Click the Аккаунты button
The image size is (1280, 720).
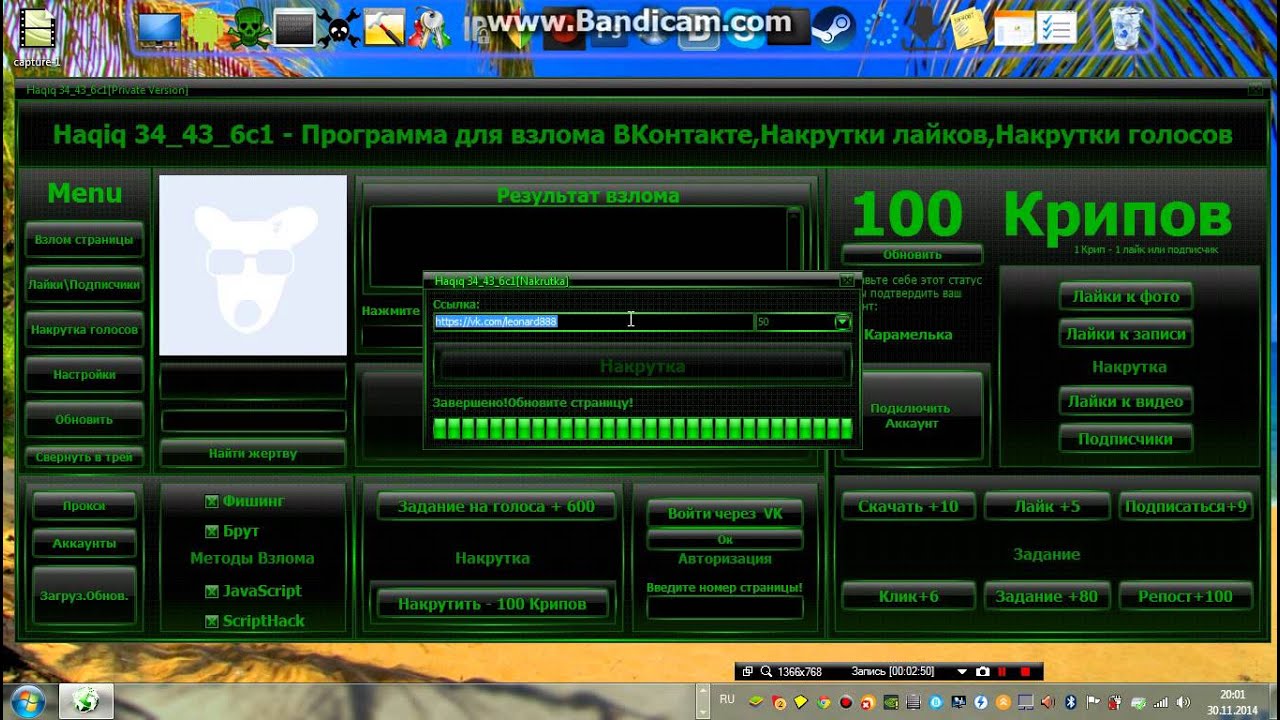point(84,543)
